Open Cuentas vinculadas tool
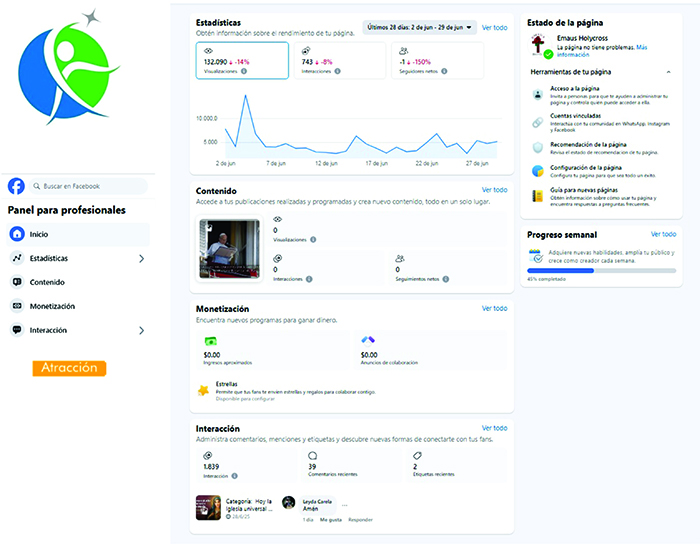The width and height of the screenshot is (700, 549). click(x=538, y=120)
